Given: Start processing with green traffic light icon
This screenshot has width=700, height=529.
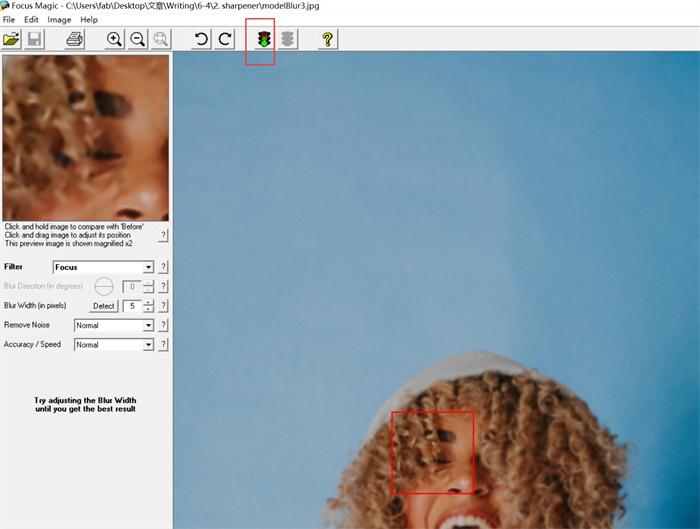Looking at the screenshot, I should coord(264,39).
